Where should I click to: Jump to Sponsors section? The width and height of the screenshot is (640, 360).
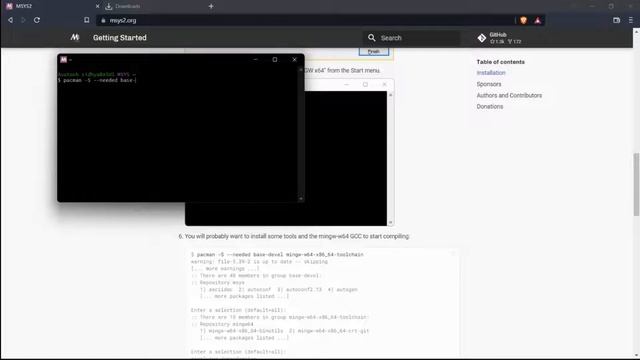tap(489, 84)
